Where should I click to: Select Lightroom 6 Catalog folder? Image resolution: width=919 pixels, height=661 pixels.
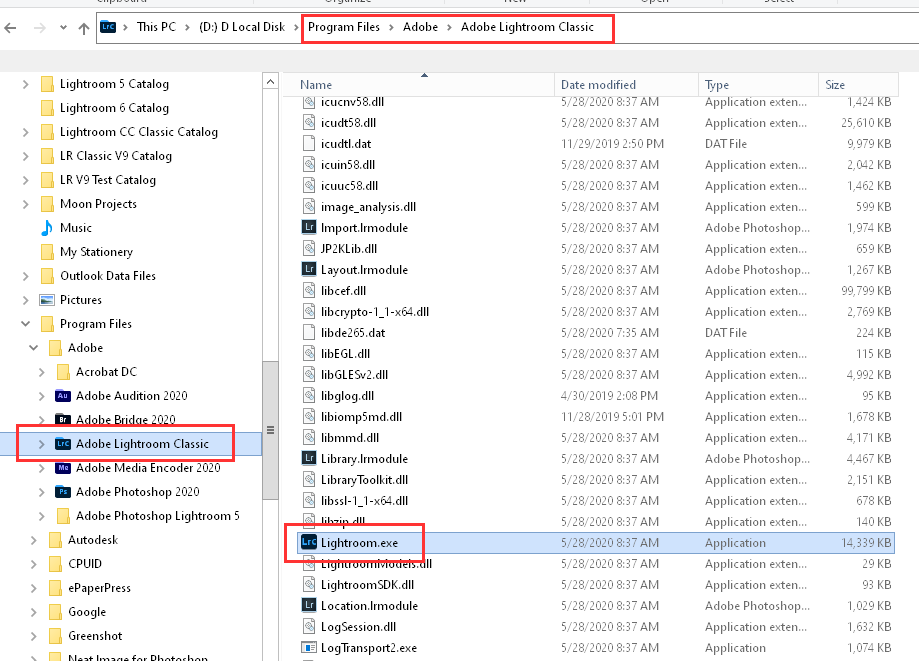tap(114, 108)
